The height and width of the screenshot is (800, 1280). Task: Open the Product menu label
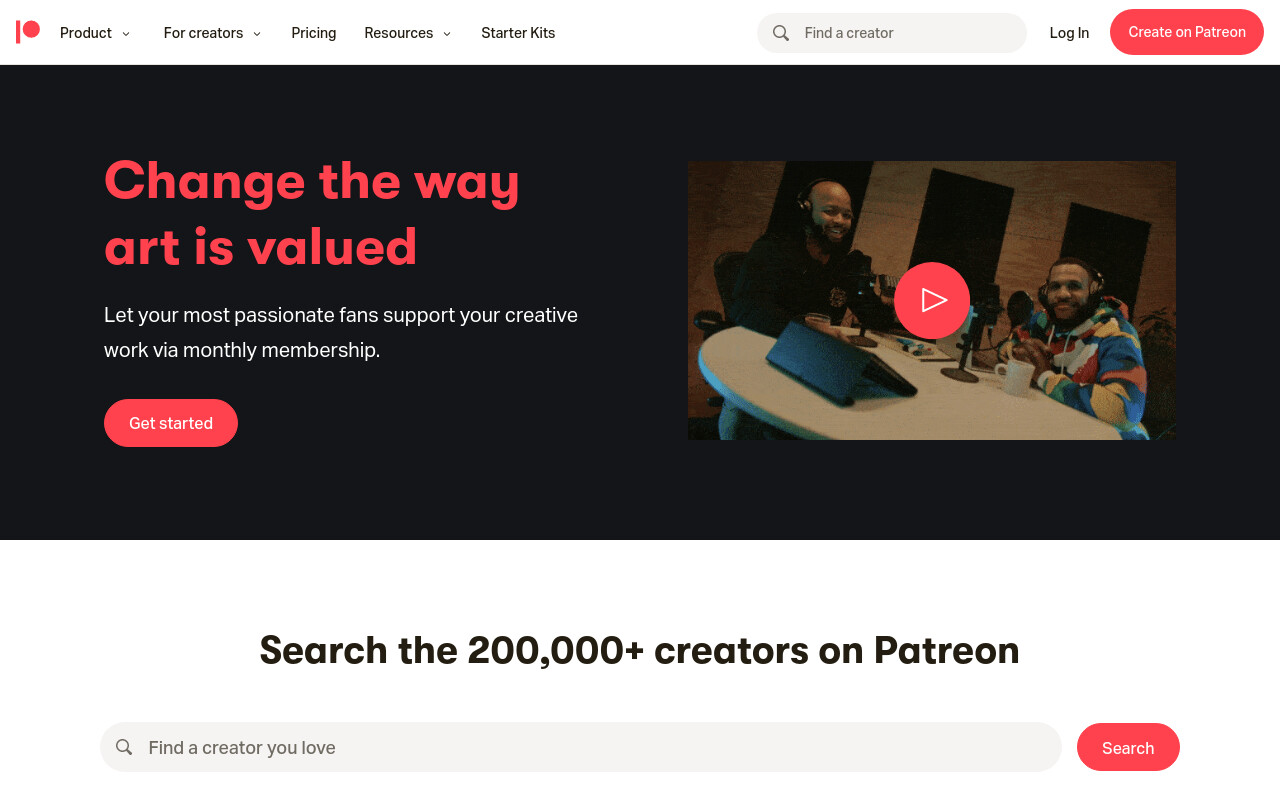(86, 33)
